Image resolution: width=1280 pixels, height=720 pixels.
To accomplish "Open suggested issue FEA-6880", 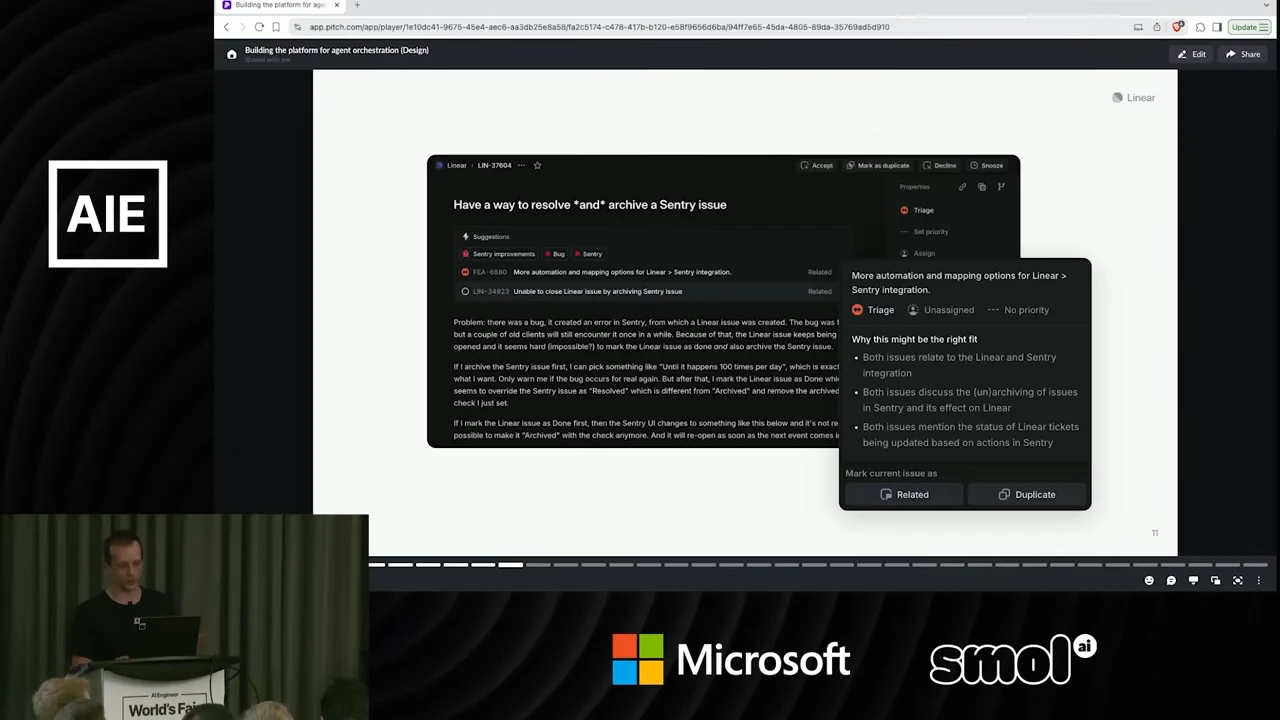I will tap(646, 272).
